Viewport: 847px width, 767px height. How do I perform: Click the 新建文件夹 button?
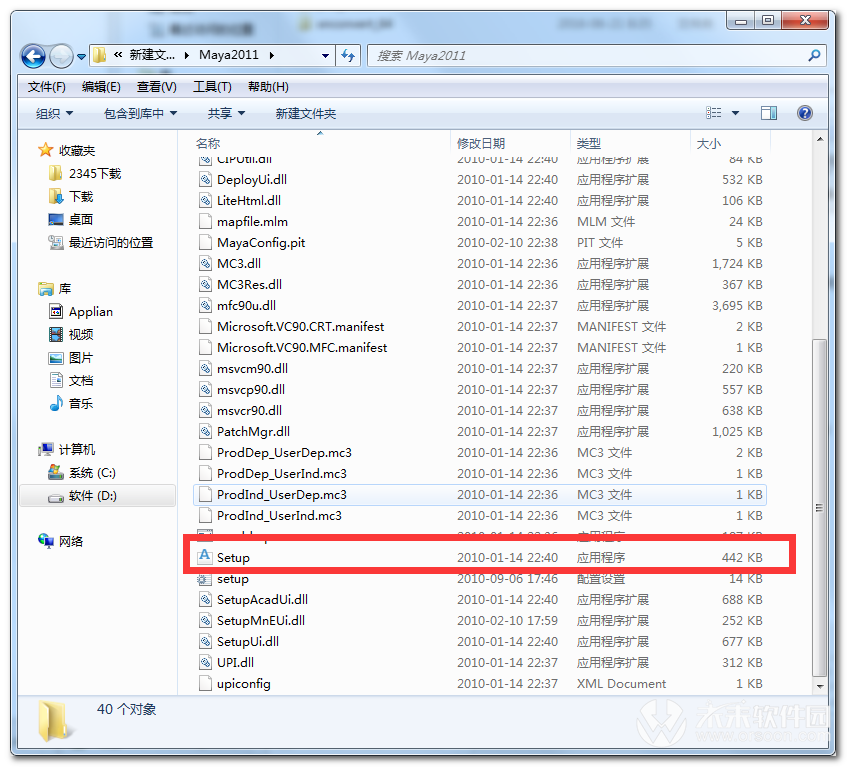point(306,113)
